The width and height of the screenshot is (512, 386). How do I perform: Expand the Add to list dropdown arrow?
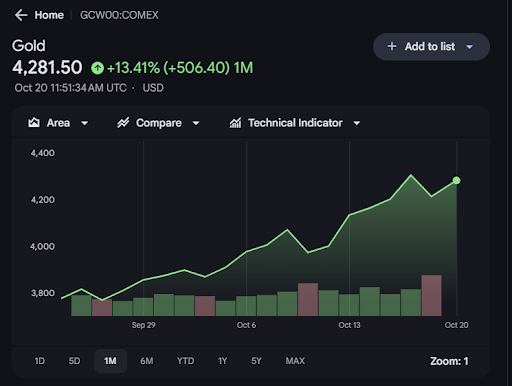(469, 47)
